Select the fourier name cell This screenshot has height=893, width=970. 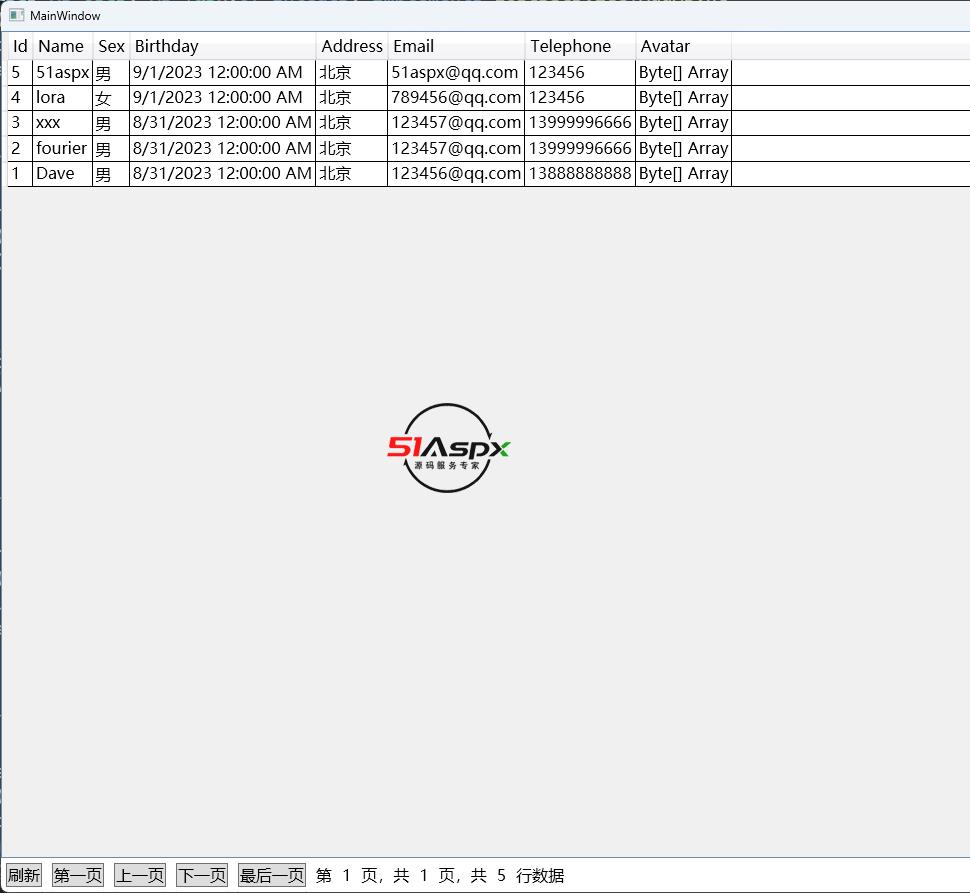pyautogui.click(x=61, y=148)
